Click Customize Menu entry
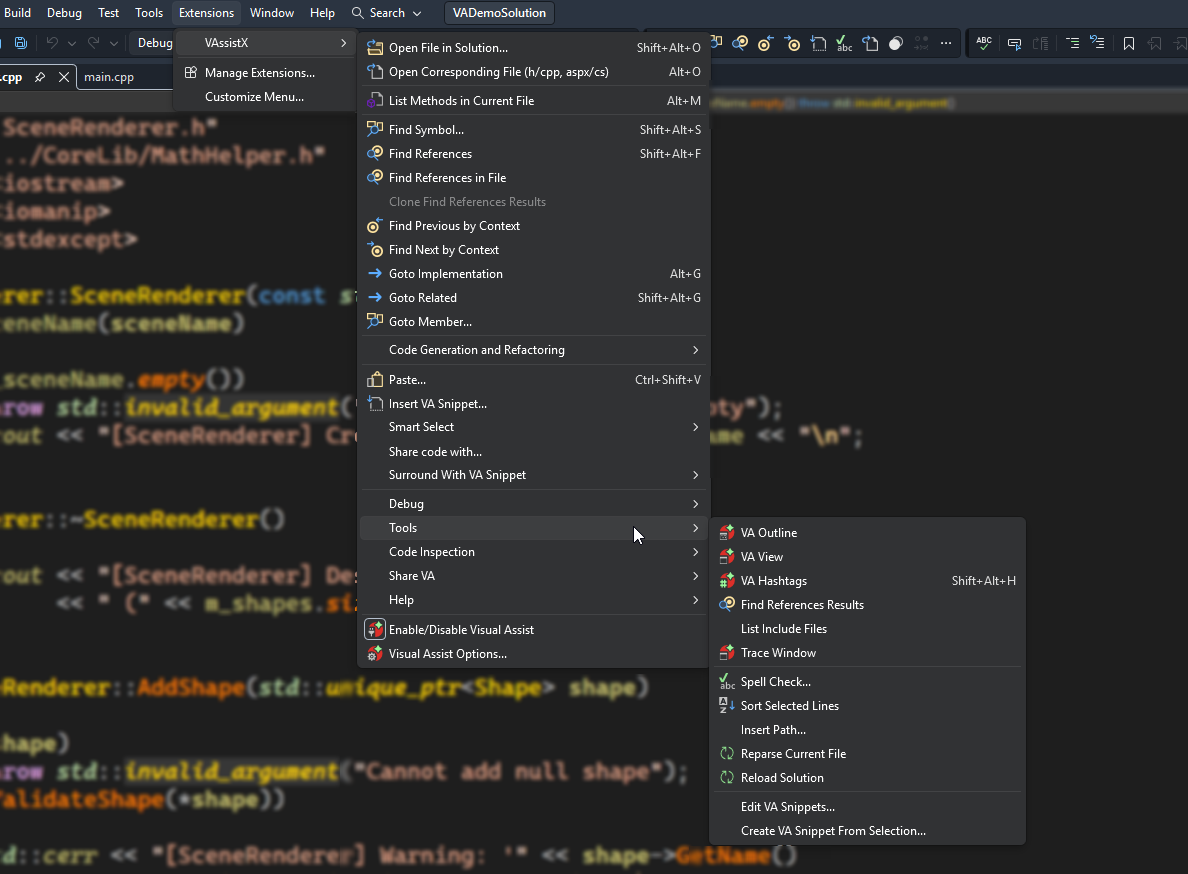The width and height of the screenshot is (1188, 874). (x=264, y=97)
